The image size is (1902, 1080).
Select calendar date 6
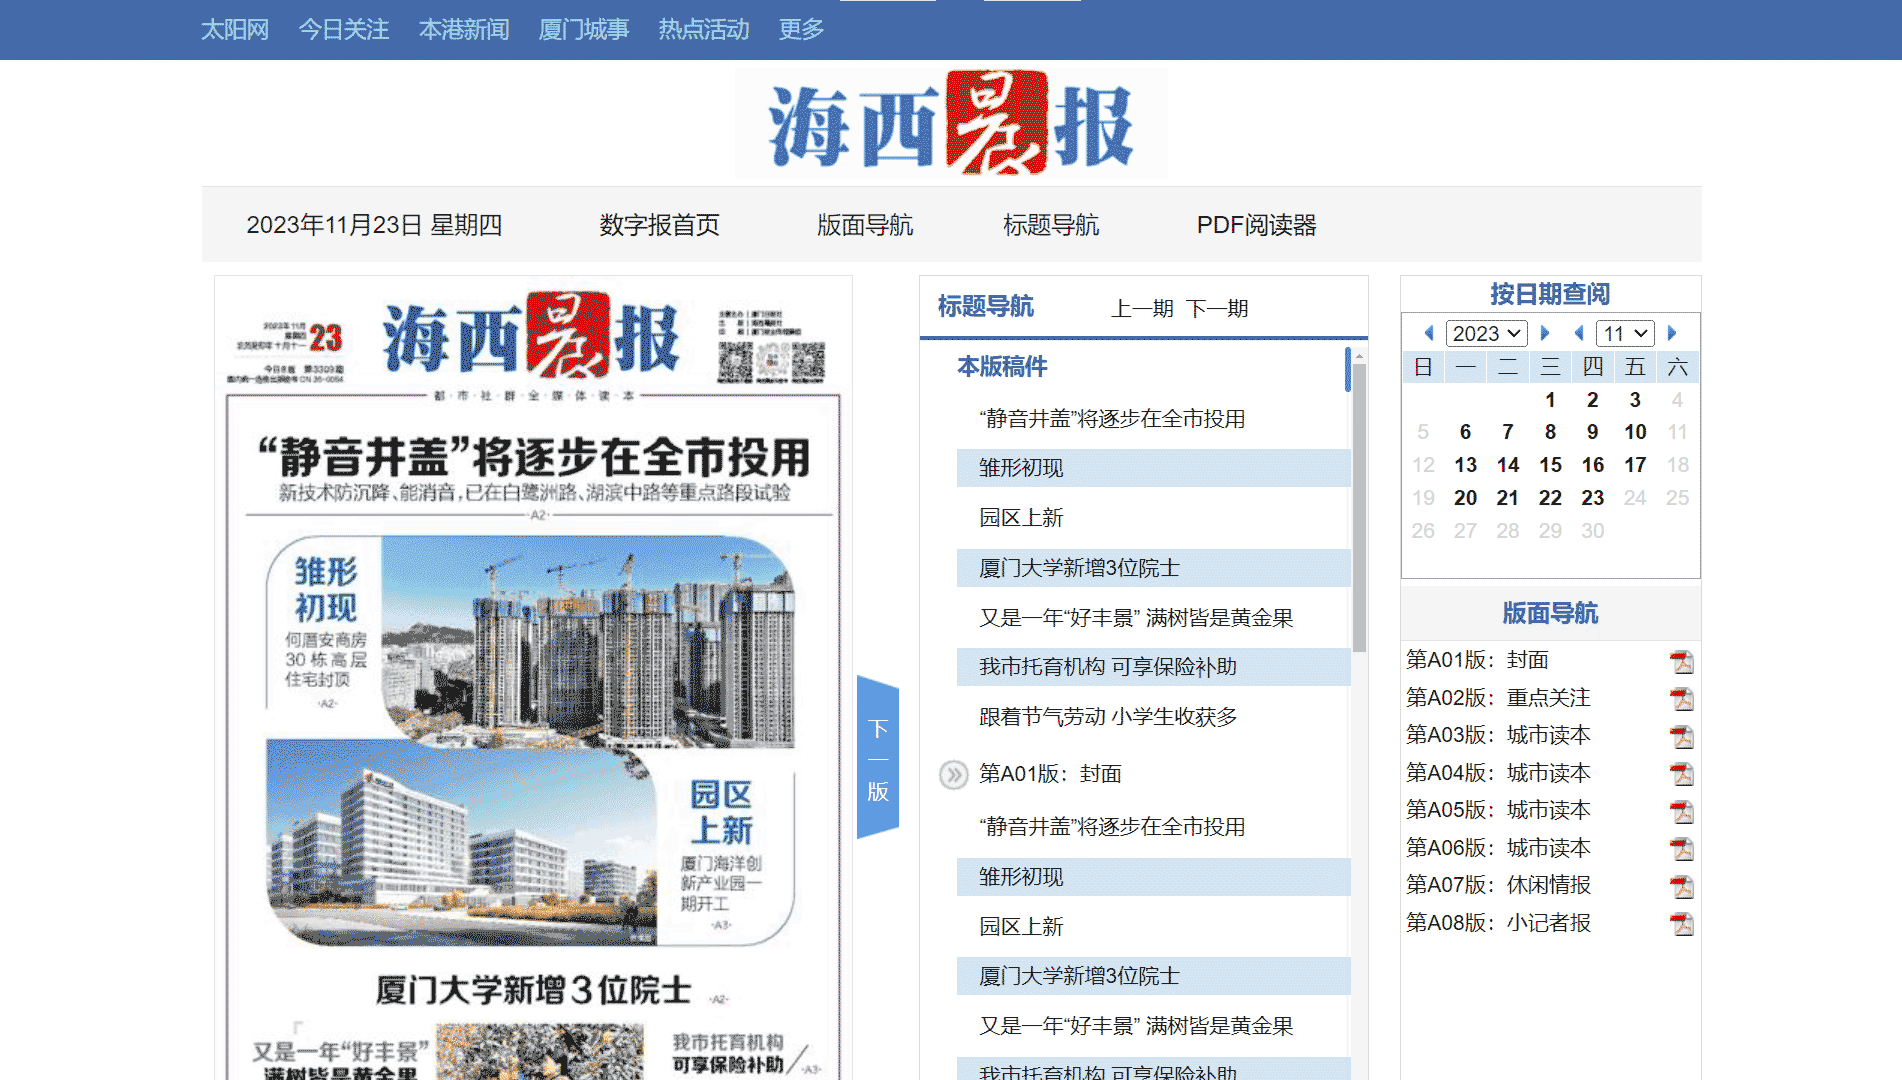tap(1465, 432)
